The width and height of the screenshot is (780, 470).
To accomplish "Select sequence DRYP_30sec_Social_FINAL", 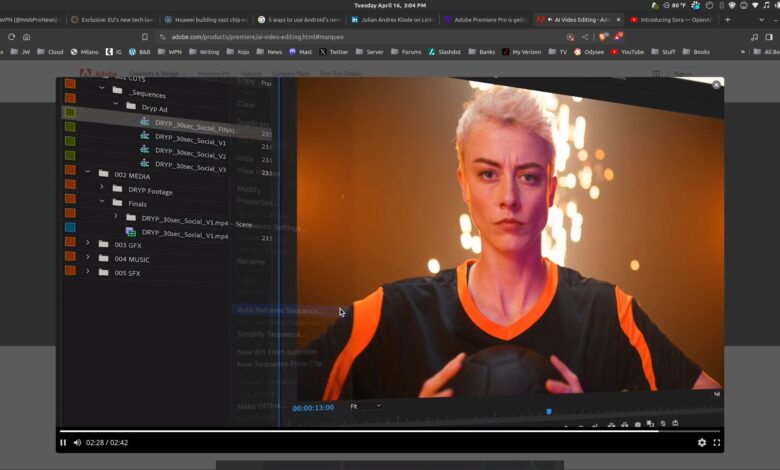I will [x=195, y=126].
